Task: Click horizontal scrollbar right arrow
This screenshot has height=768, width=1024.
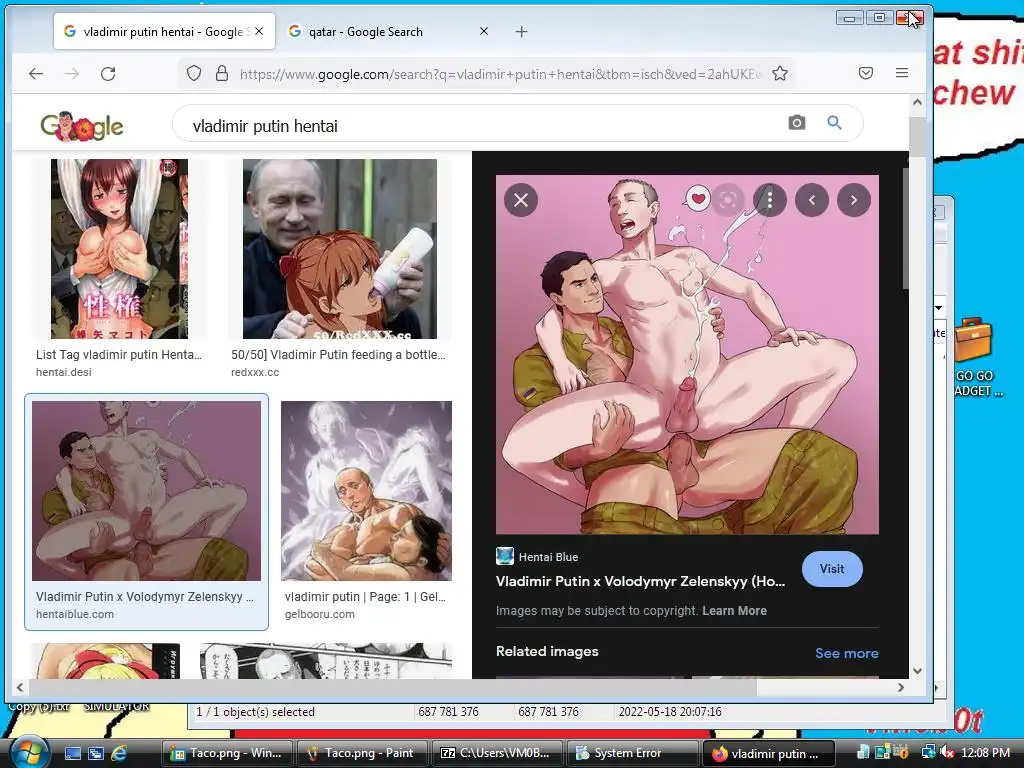Action: (901, 687)
